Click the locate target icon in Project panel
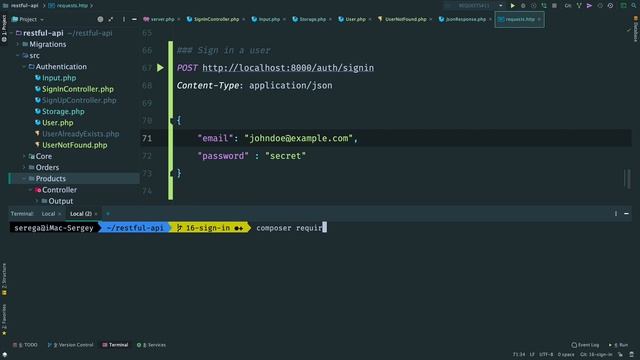Image resolution: width=640 pixels, height=360 pixels. coord(100,19)
